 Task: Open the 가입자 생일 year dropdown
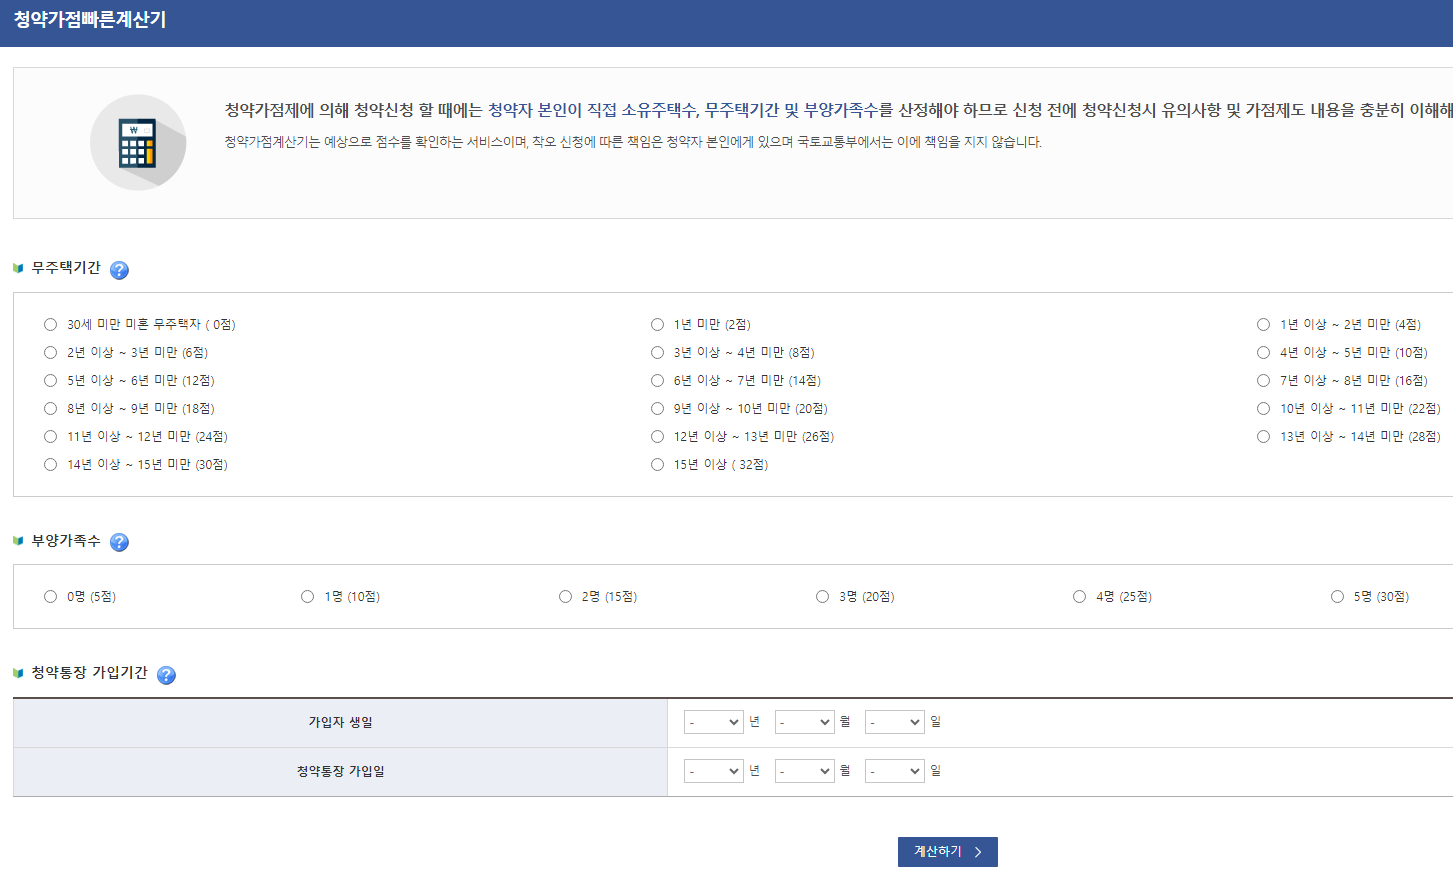(713, 721)
